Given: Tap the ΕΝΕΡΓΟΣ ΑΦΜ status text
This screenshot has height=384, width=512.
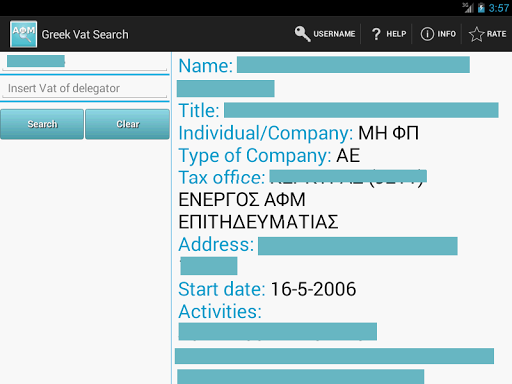Looking at the screenshot, I should pos(242,200).
